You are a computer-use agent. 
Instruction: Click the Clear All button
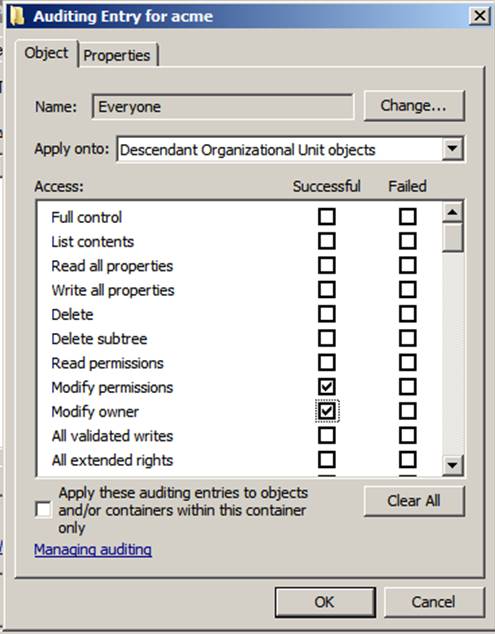pyautogui.click(x=414, y=501)
